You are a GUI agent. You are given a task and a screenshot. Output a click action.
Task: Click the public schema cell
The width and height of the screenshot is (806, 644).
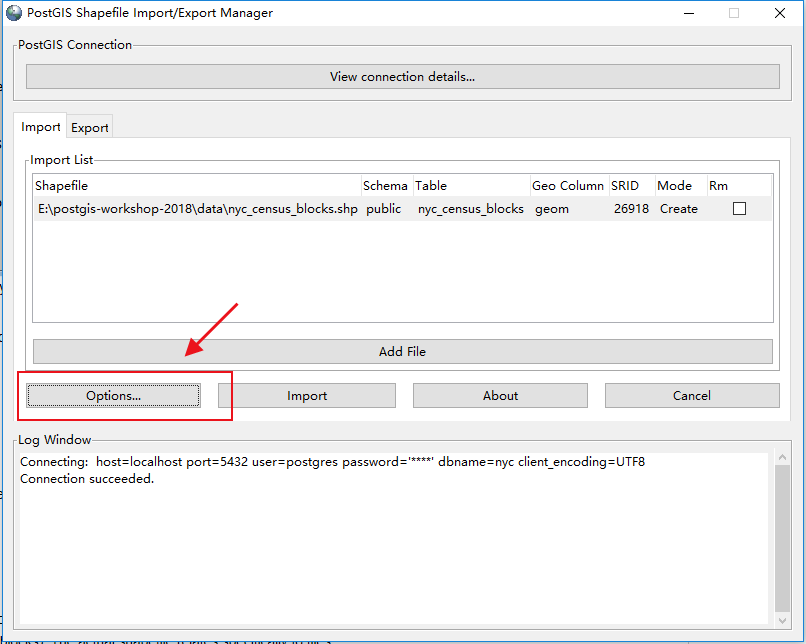[383, 209]
